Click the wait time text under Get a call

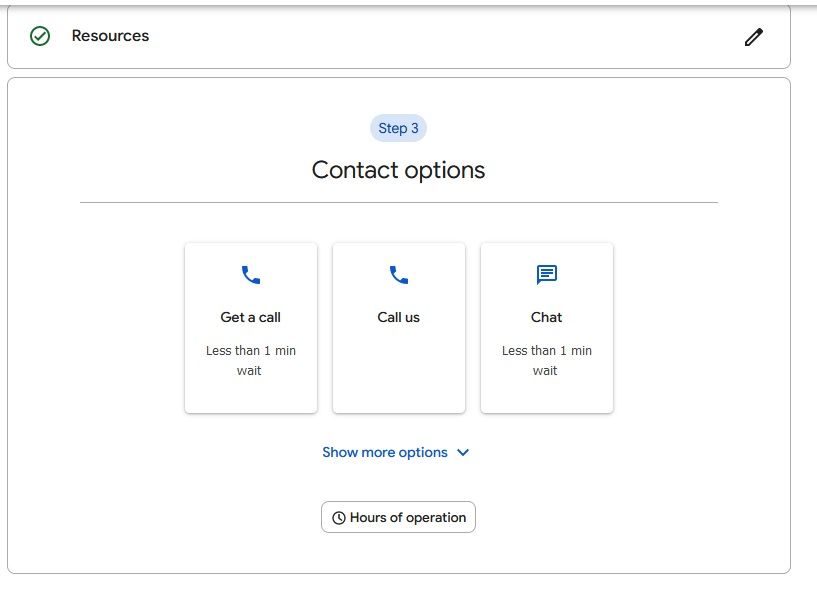250,360
